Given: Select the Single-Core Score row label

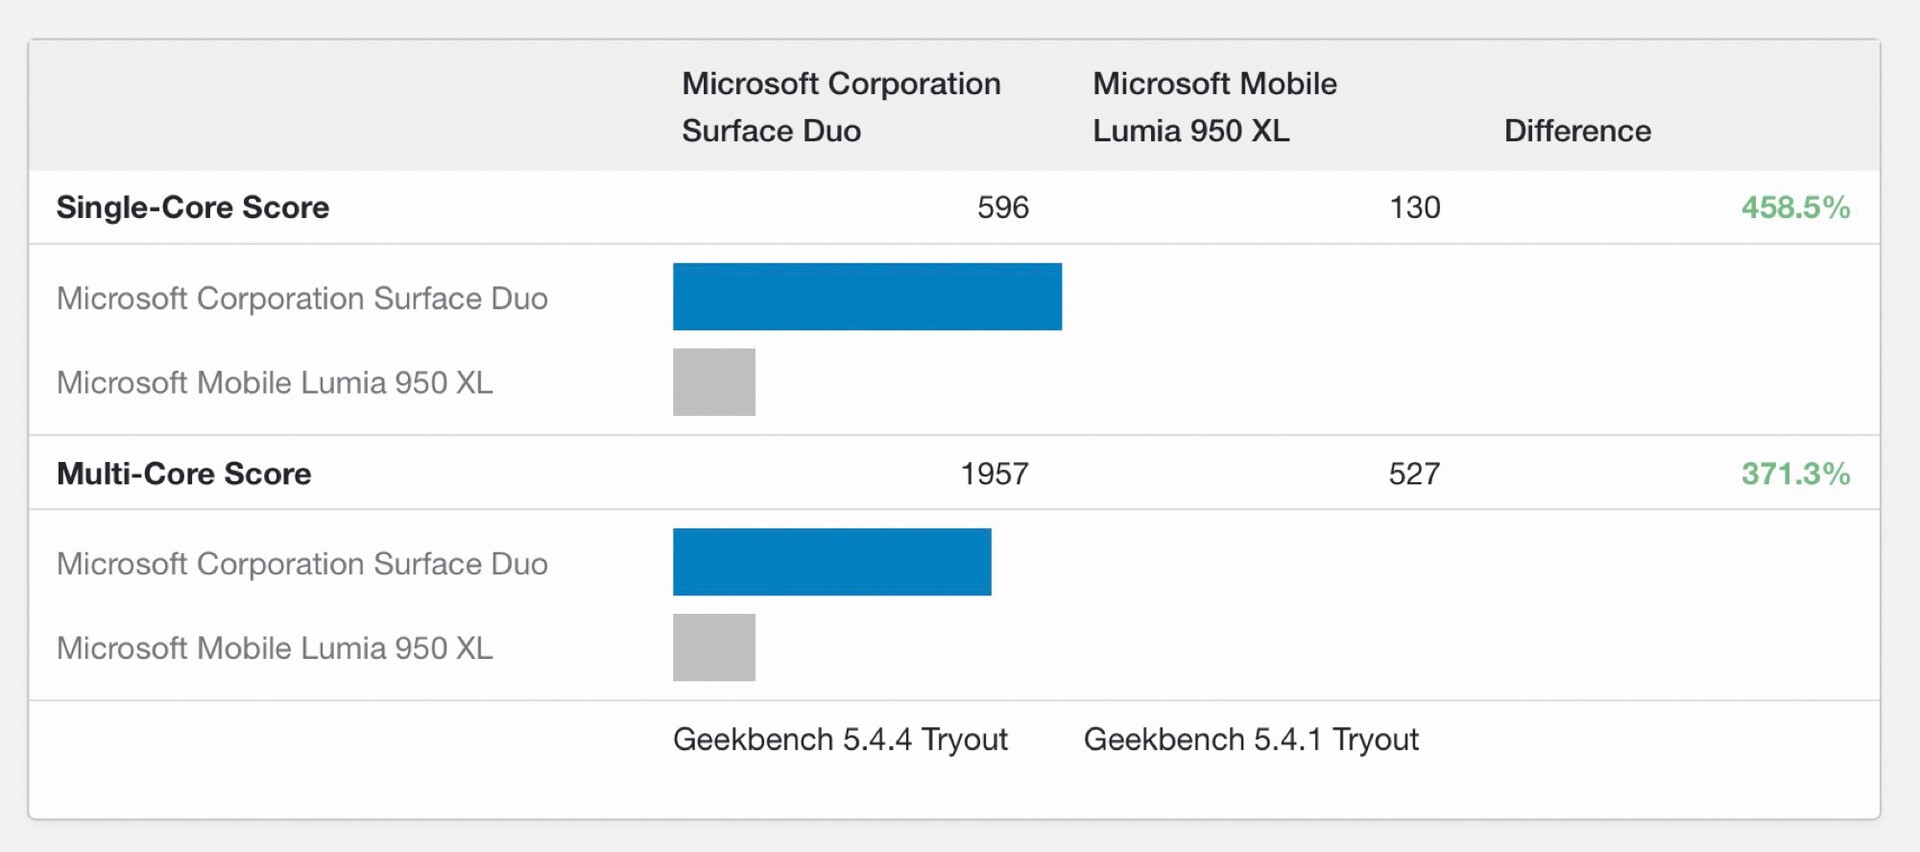Looking at the screenshot, I should point(193,207).
